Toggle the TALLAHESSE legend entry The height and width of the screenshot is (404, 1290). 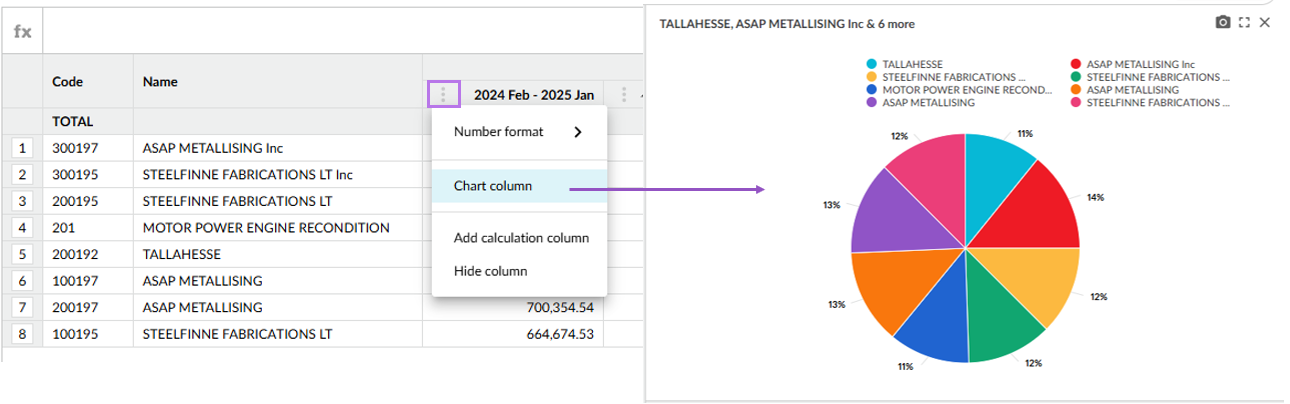[912, 64]
